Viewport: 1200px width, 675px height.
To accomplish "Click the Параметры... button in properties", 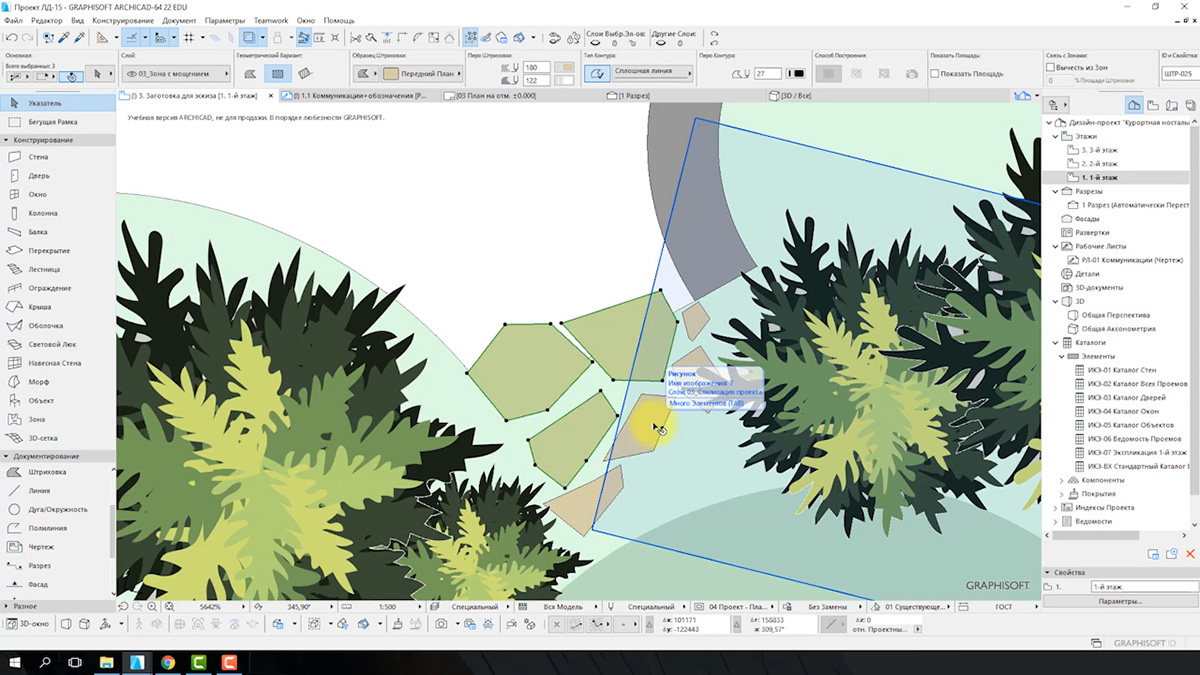I will 1119,601.
